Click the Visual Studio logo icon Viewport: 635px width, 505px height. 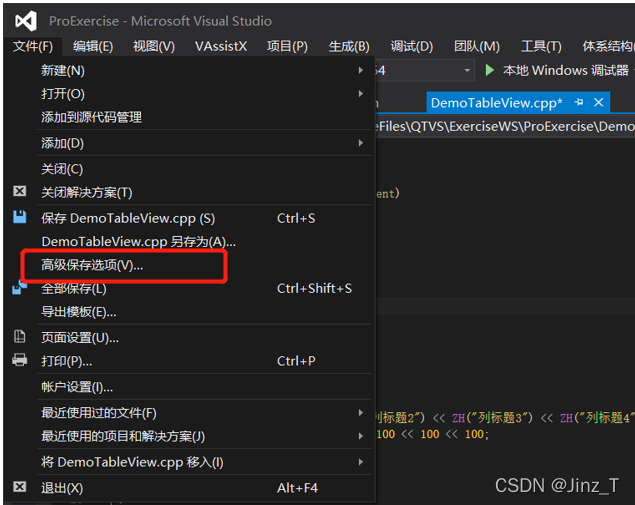(x=26, y=21)
